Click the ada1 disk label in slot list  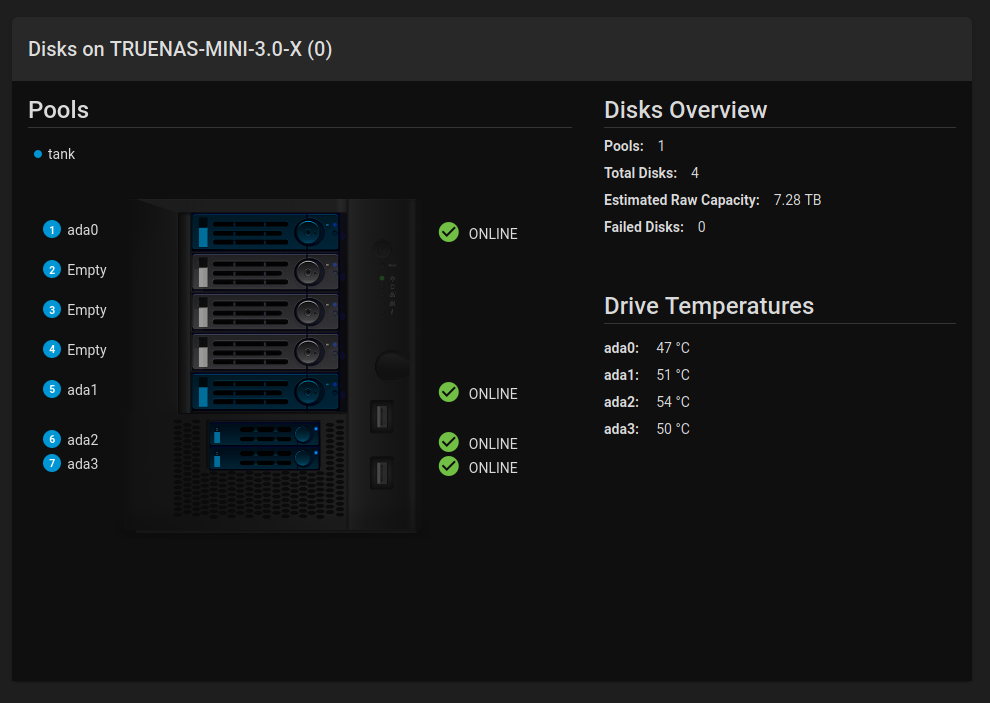pos(83,390)
